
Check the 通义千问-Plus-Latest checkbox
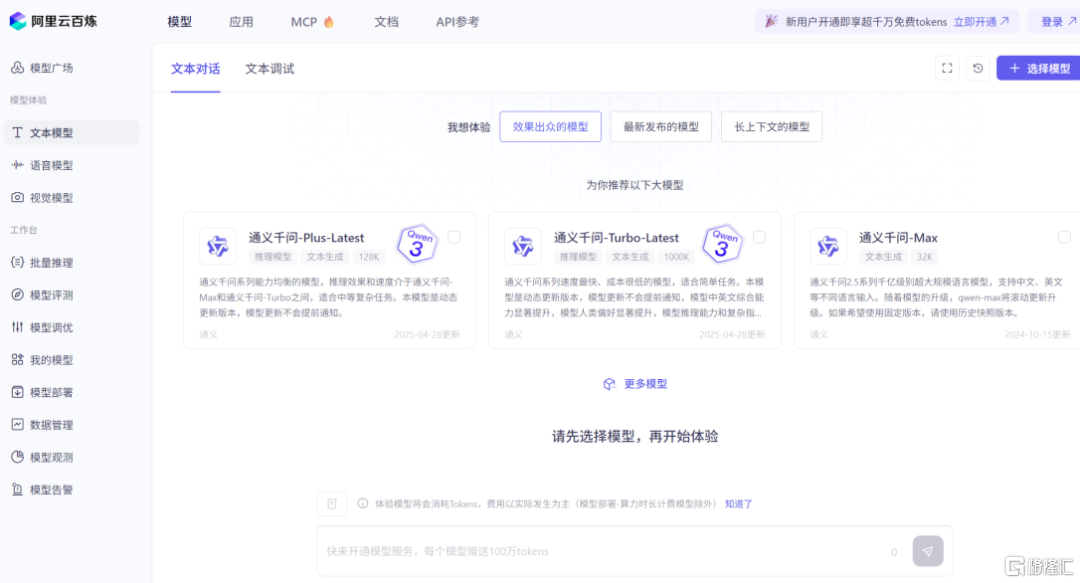point(454,237)
